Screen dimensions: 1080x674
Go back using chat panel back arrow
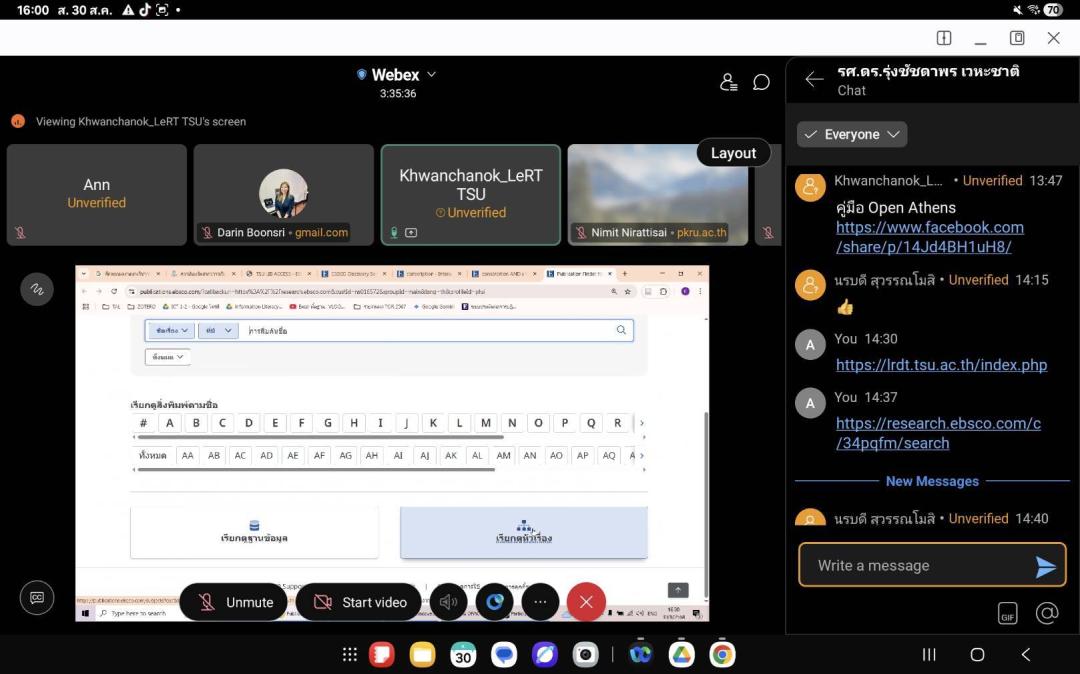(814, 80)
